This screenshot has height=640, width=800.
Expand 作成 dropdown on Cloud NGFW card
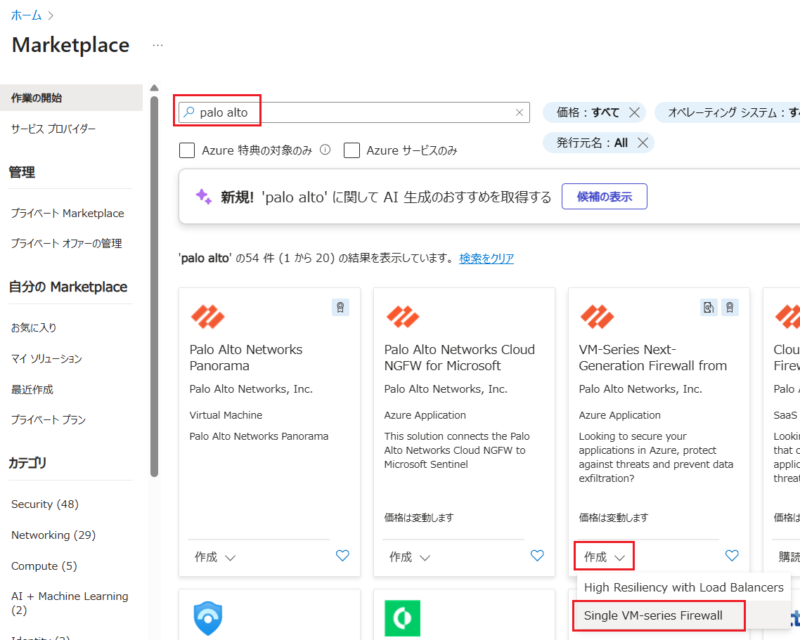410,557
